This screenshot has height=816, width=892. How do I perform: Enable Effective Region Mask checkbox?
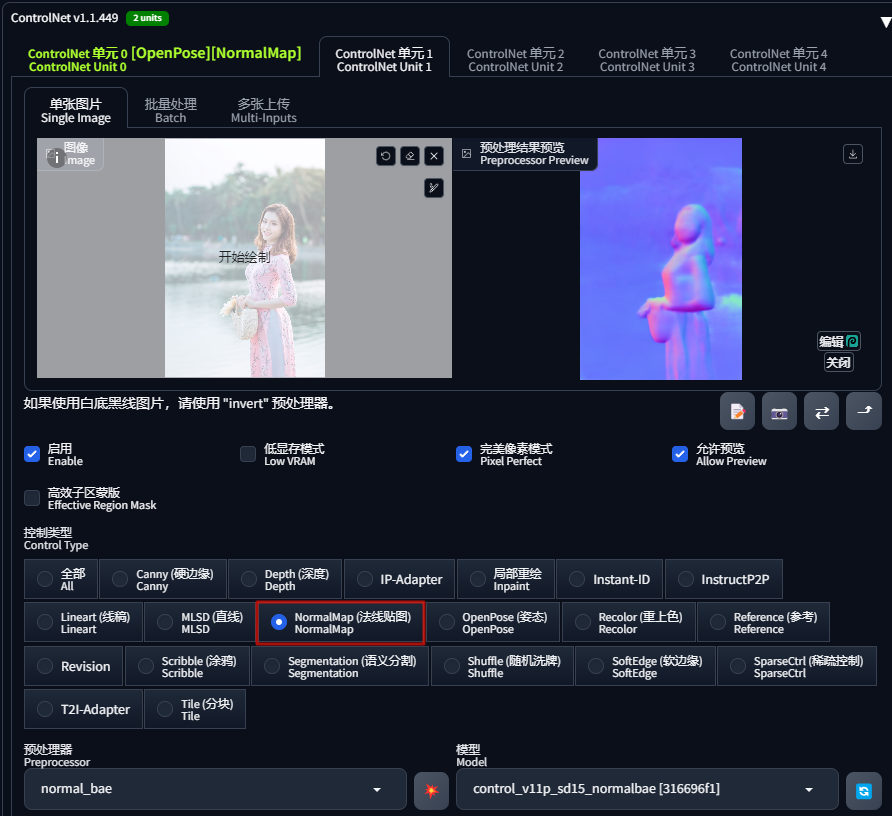(x=32, y=498)
